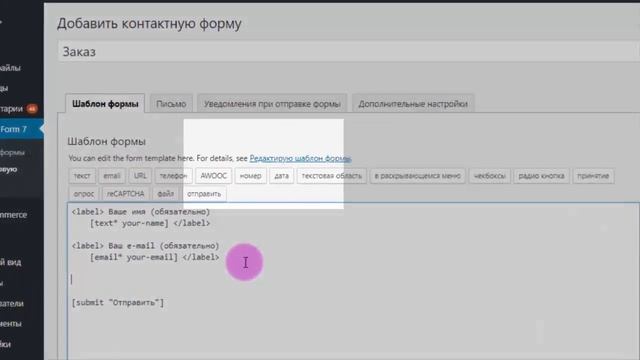The width and height of the screenshot is (640, 360).
Task: Switch to the Шаблон формы tab
Action: 105,104
